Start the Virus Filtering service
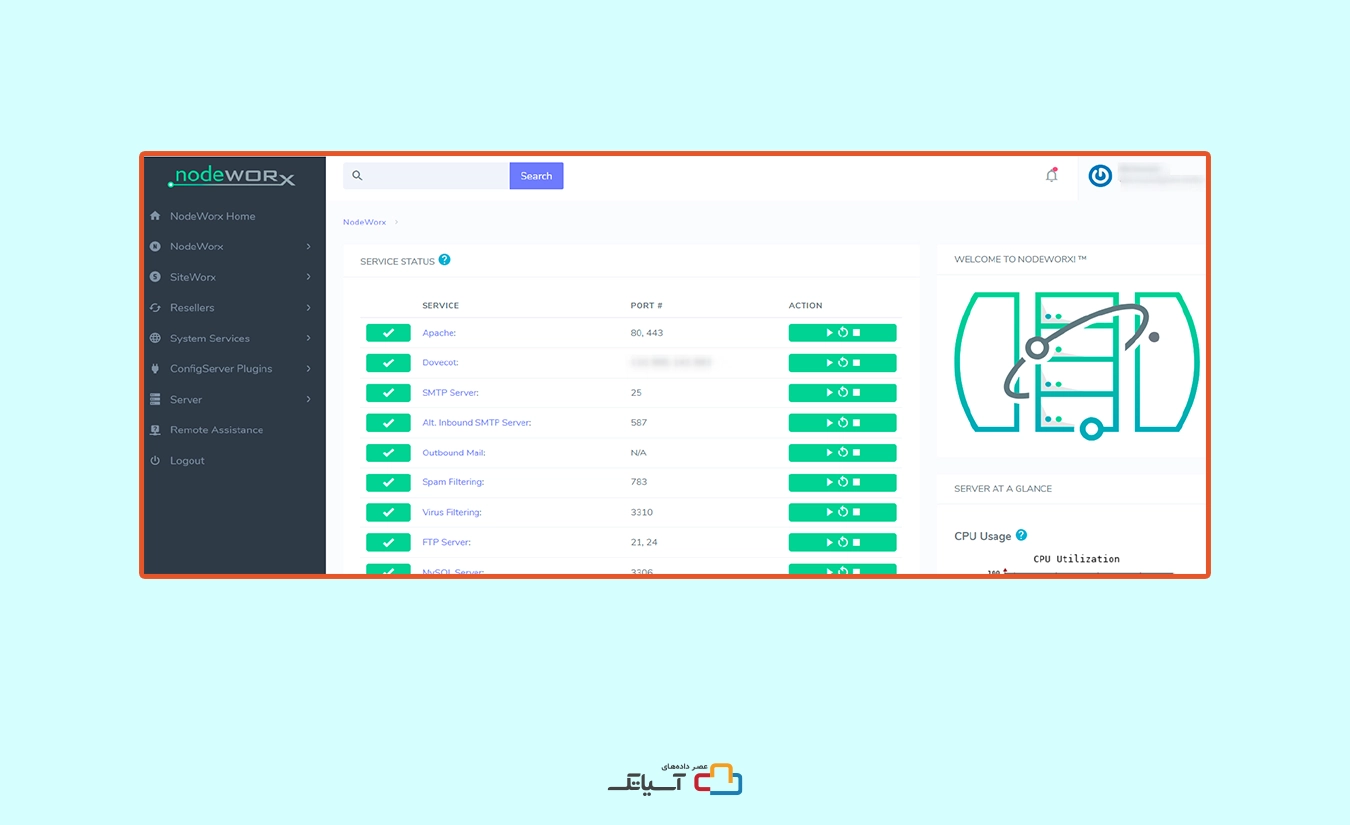The width and height of the screenshot is (1350, 825). [x=829, y=512]
